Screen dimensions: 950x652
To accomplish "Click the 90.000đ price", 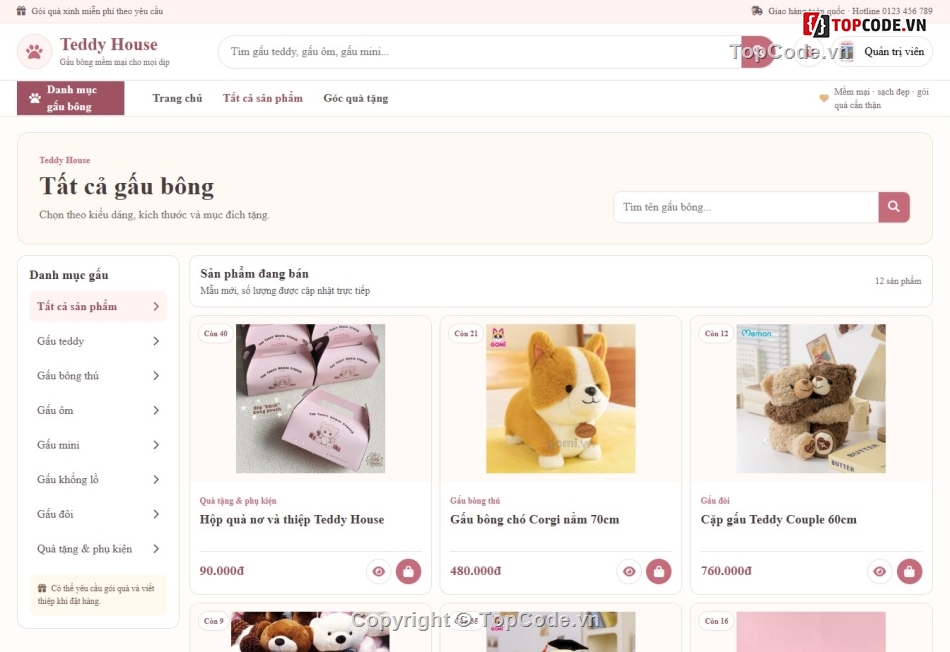I will pyautogui.click(x=222, y=571).
